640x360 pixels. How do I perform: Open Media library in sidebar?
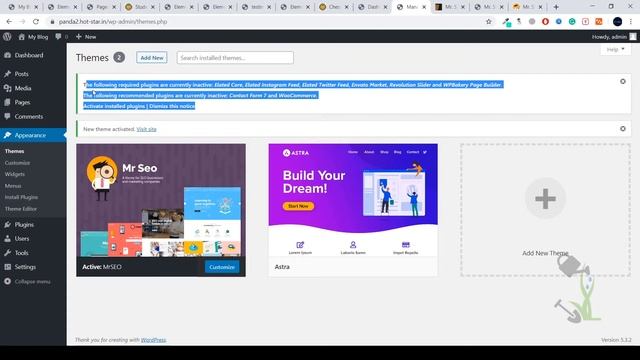point(22,88)
